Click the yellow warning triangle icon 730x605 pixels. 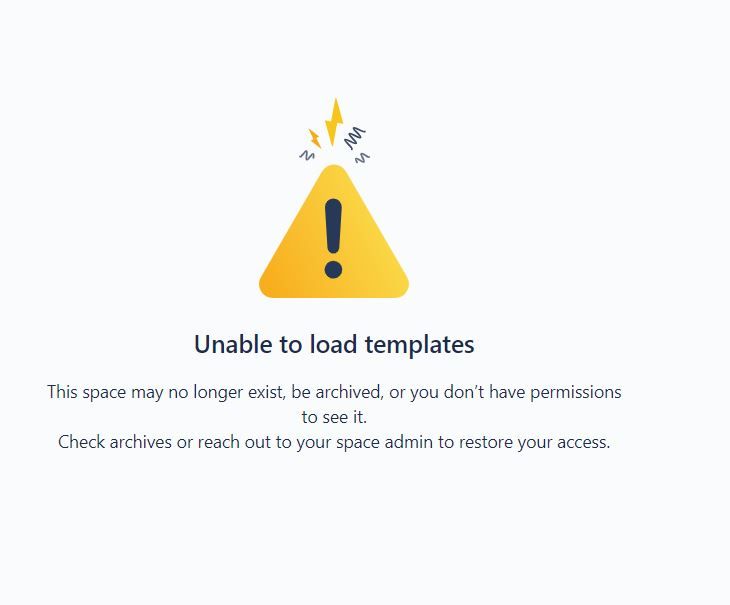pyautogui.click(x=334, y=231)
